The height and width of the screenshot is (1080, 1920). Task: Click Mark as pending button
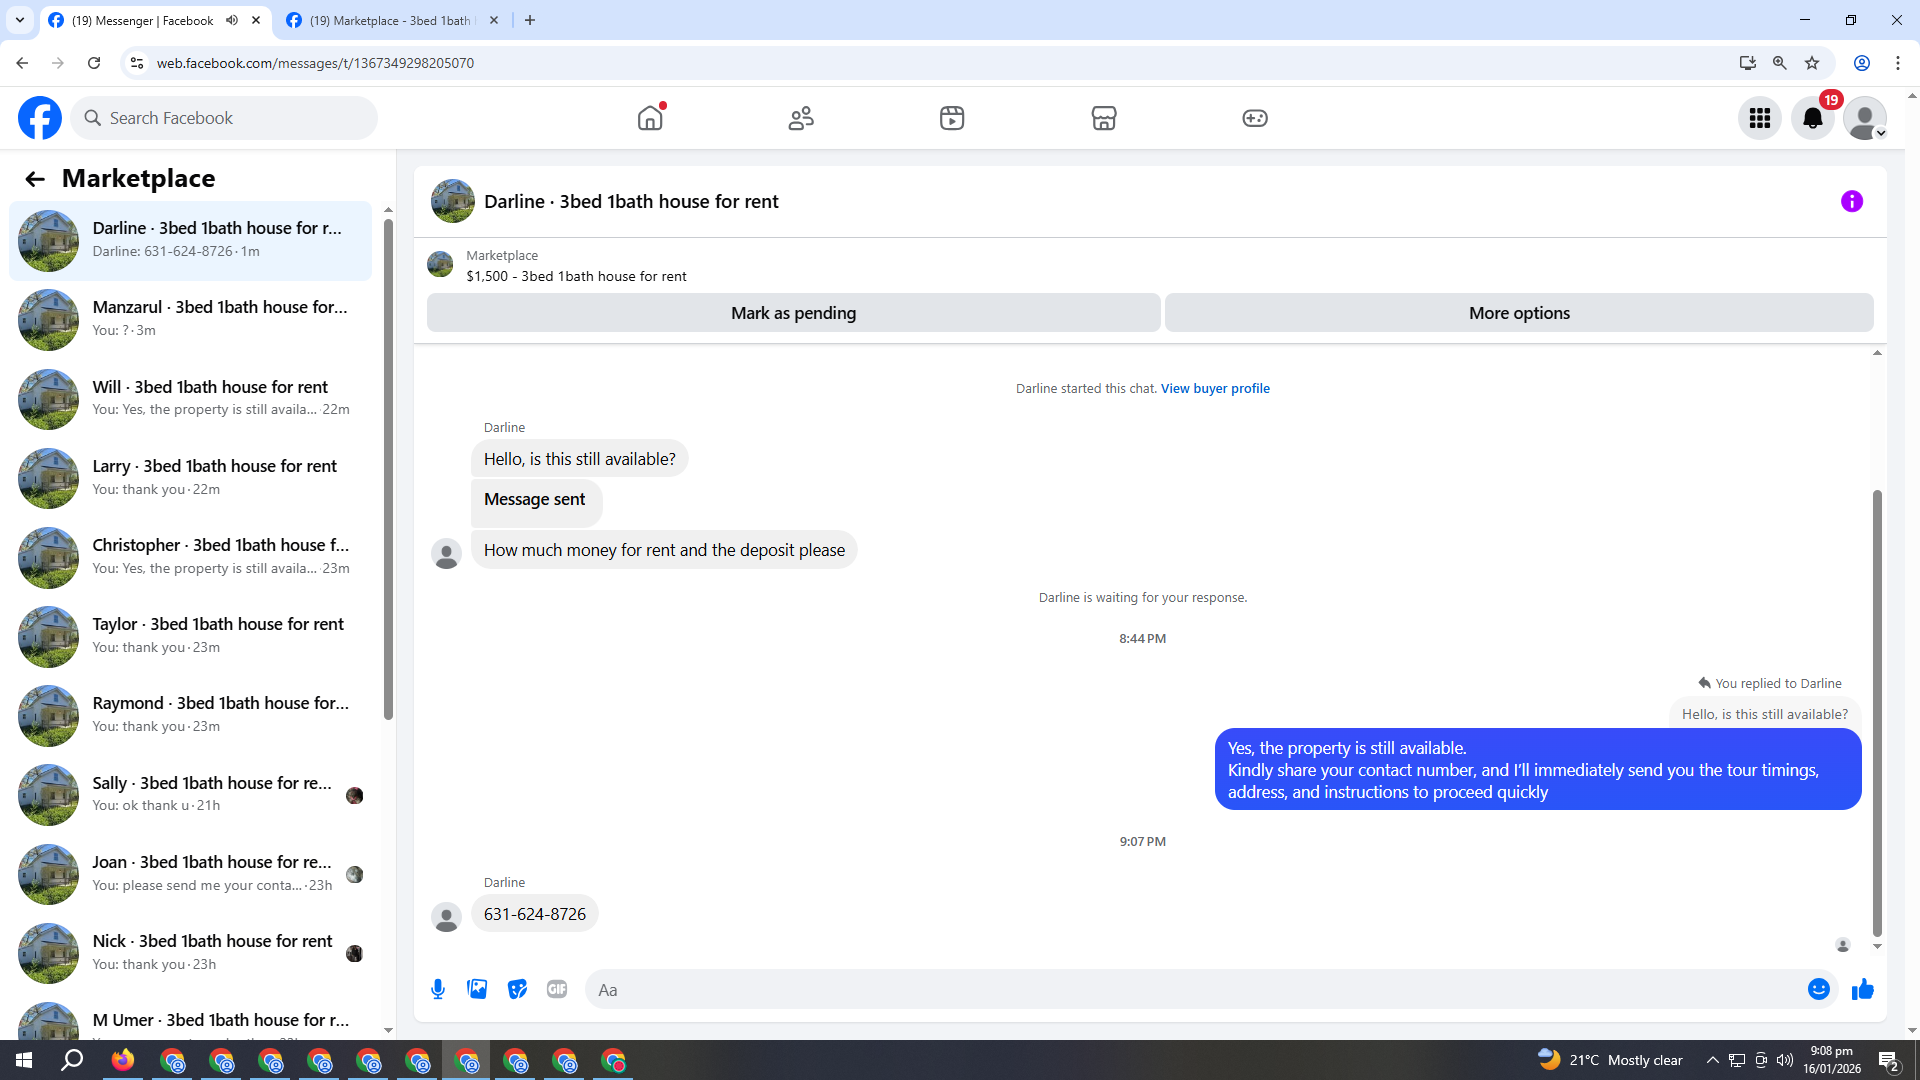(793, 313)
